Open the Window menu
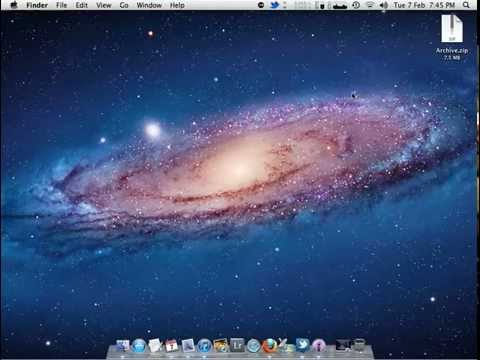Image resolution: width=480 pixels, height=360 pixels. coord(149,5)
